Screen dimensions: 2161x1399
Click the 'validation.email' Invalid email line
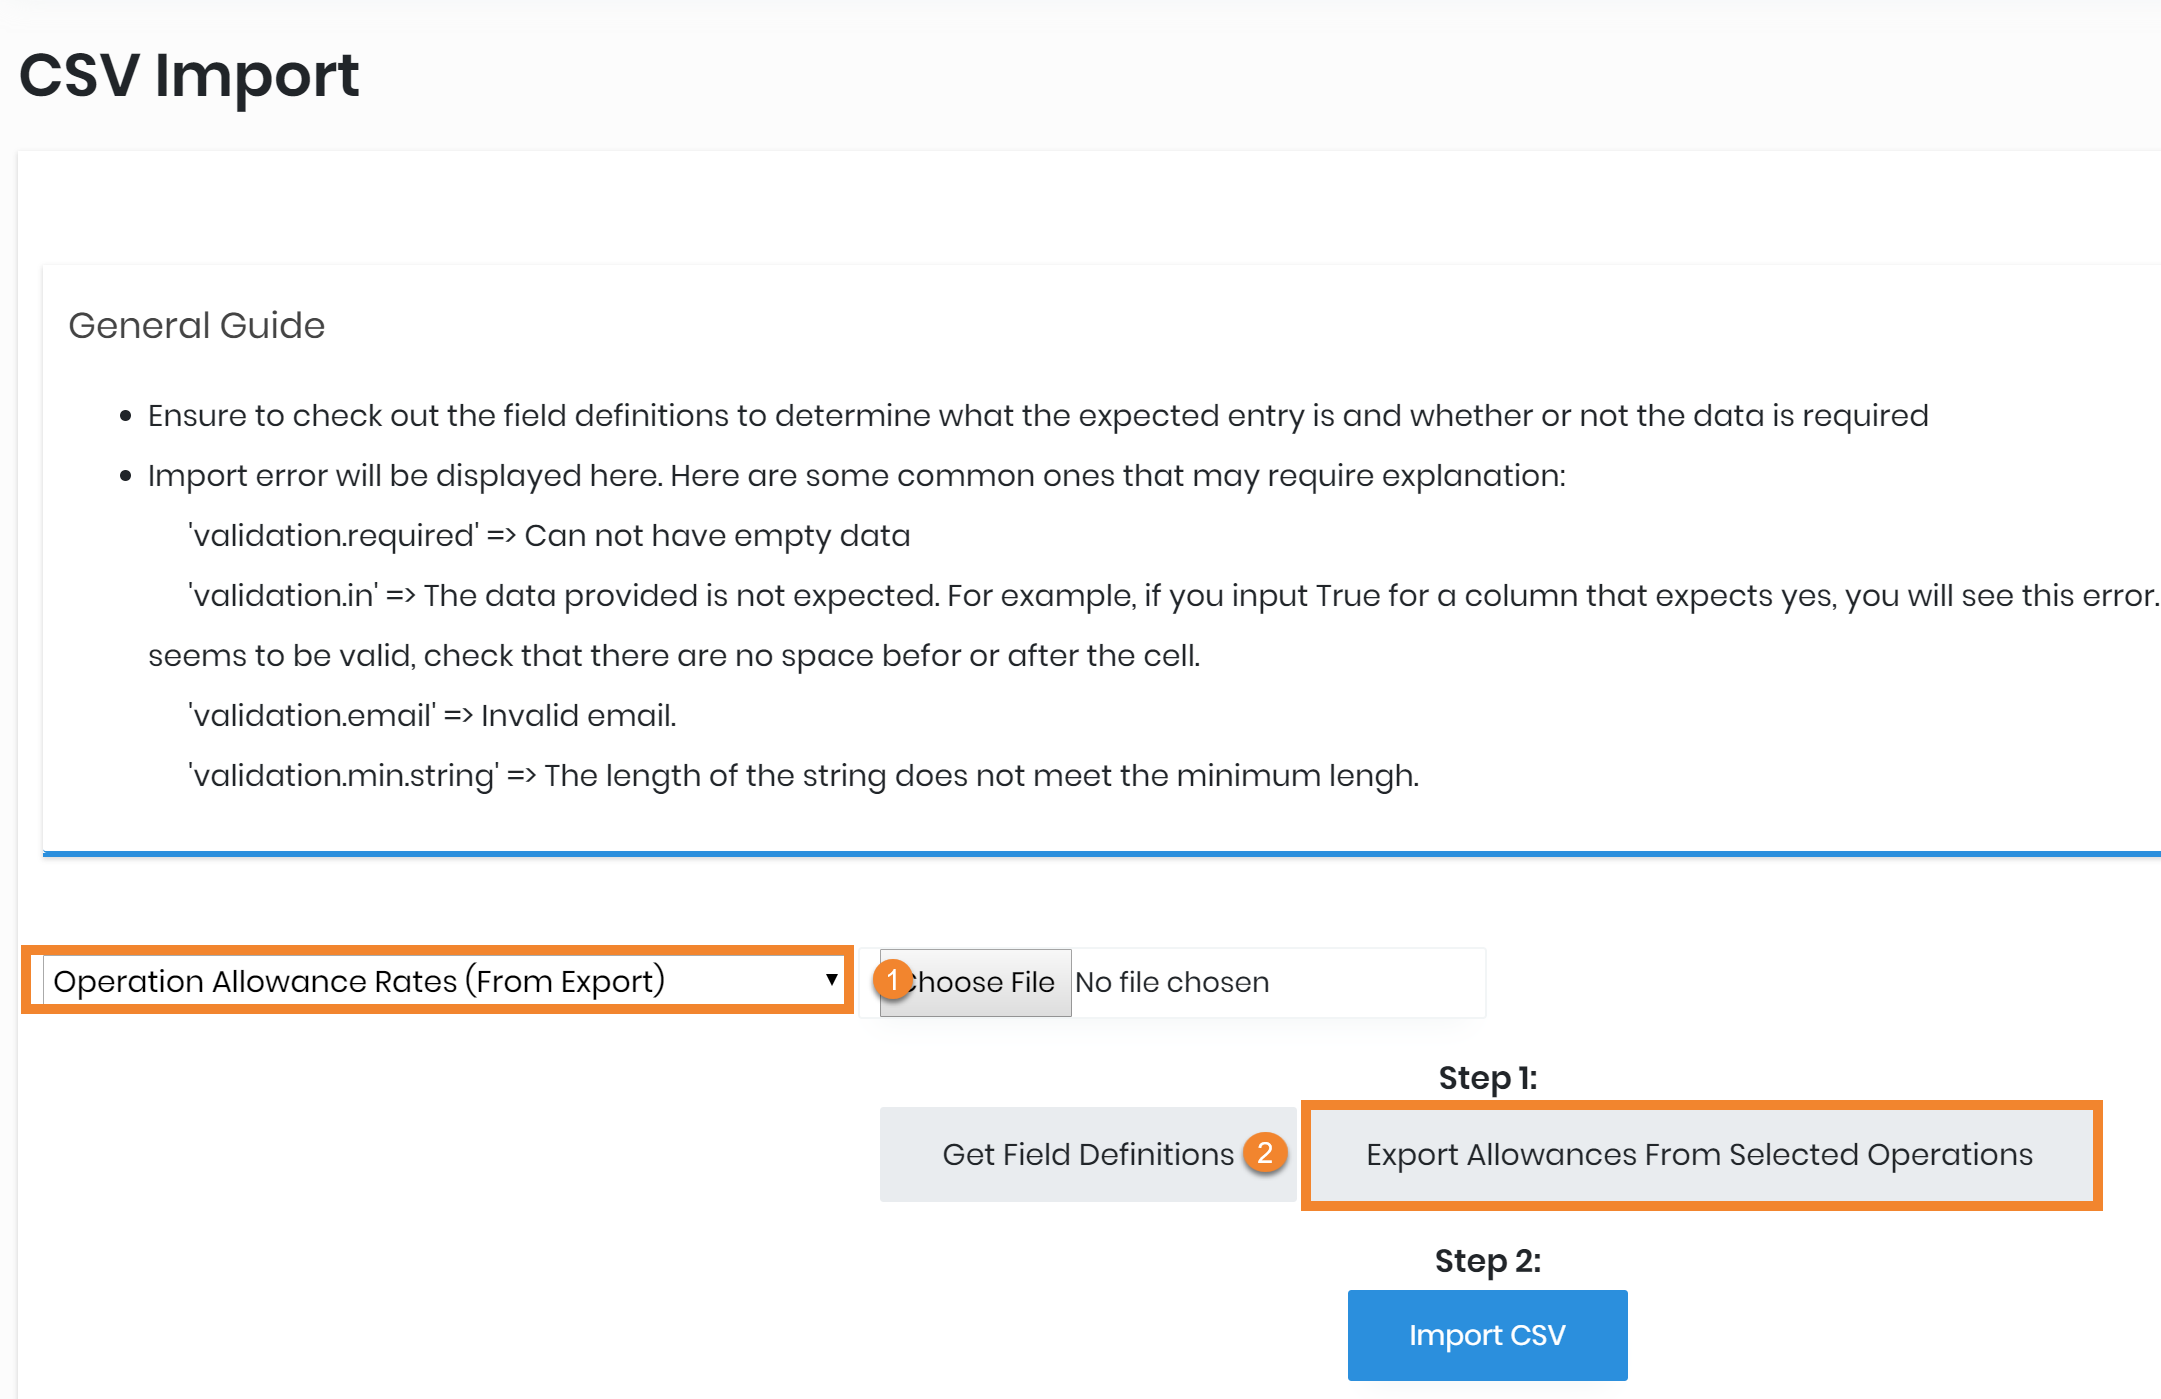(432, 716)
